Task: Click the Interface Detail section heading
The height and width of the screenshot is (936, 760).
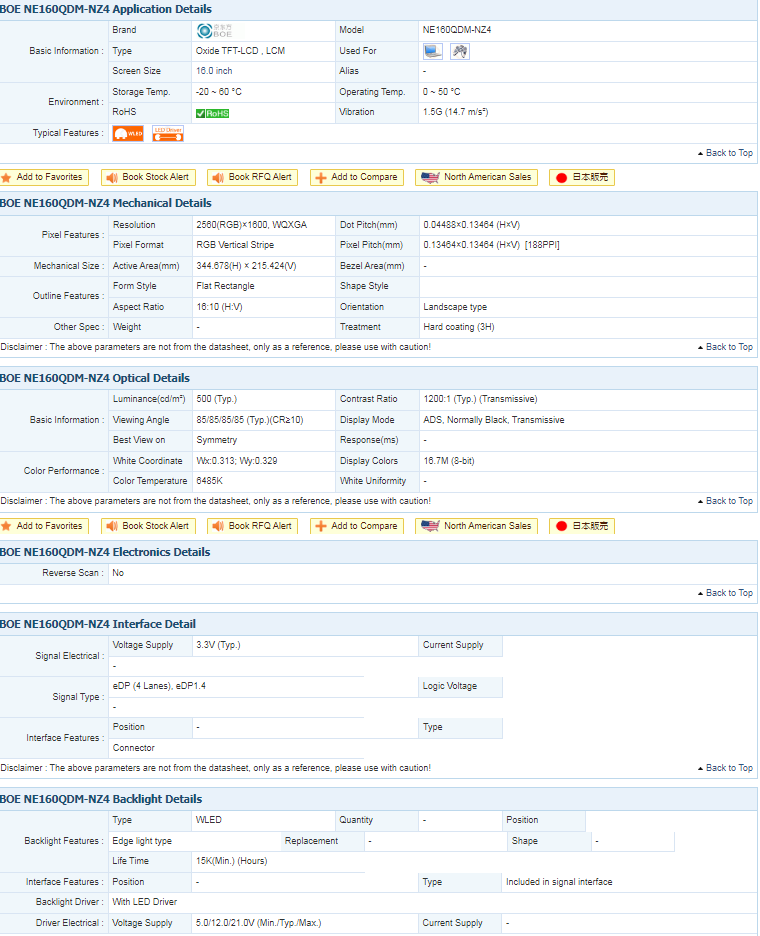Action: 98,624
